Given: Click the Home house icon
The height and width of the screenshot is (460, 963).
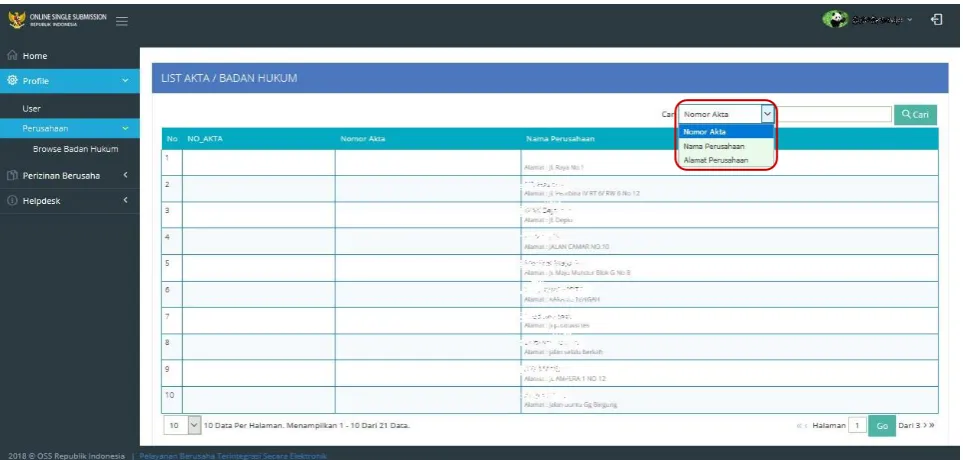Looking at the screenshot, I should point(12,56).
